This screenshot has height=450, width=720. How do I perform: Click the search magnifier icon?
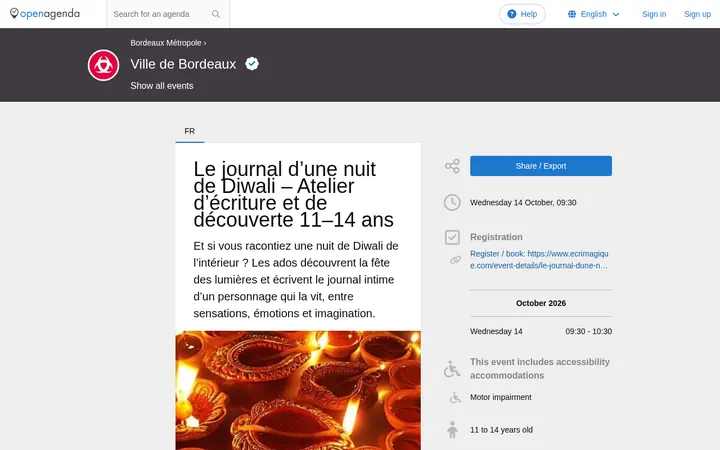[216, 14]
